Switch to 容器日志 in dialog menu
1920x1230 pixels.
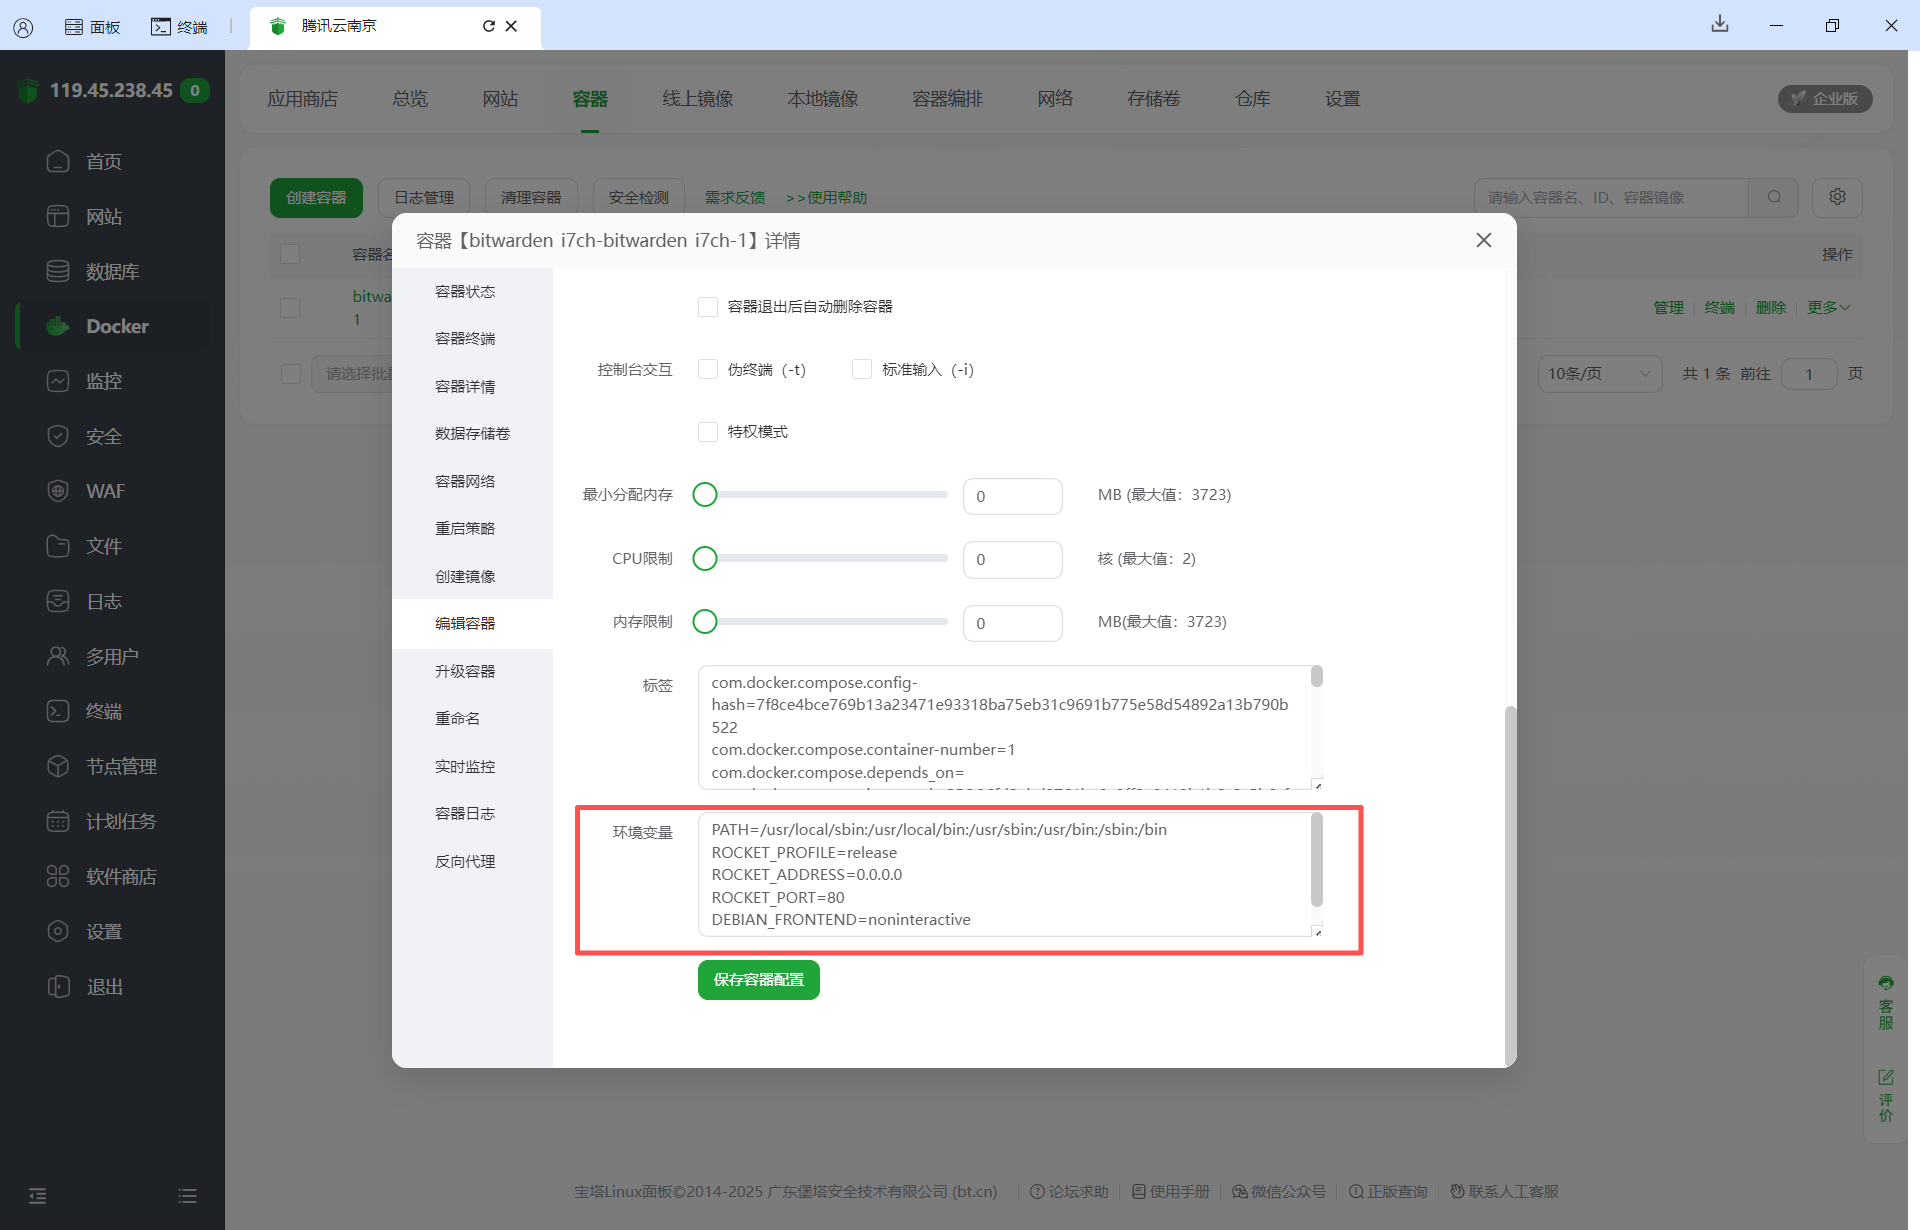pyautogui.click(x=465, y=813)
